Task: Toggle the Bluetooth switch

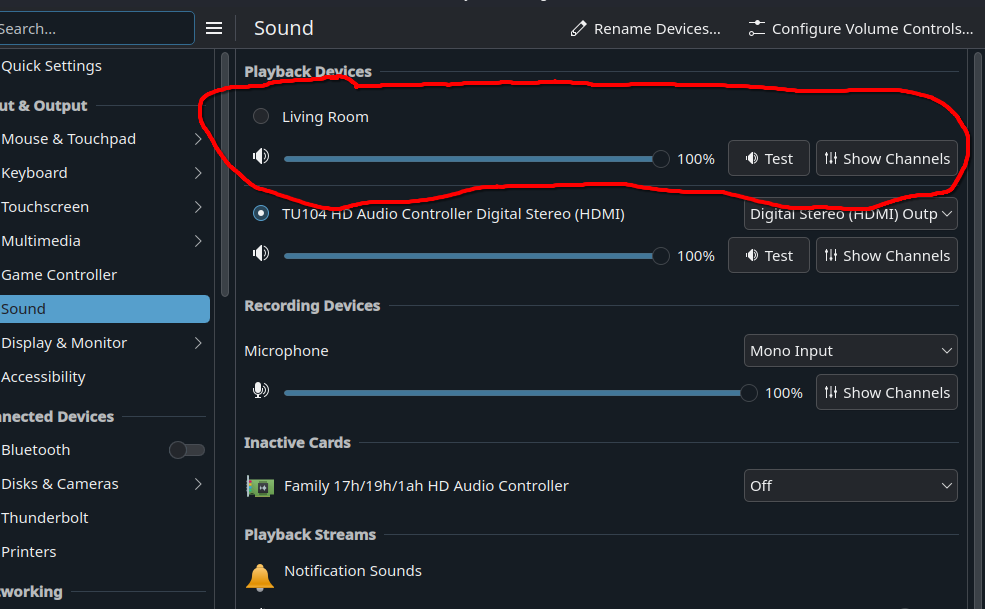Action: click(x=187, y=450)
